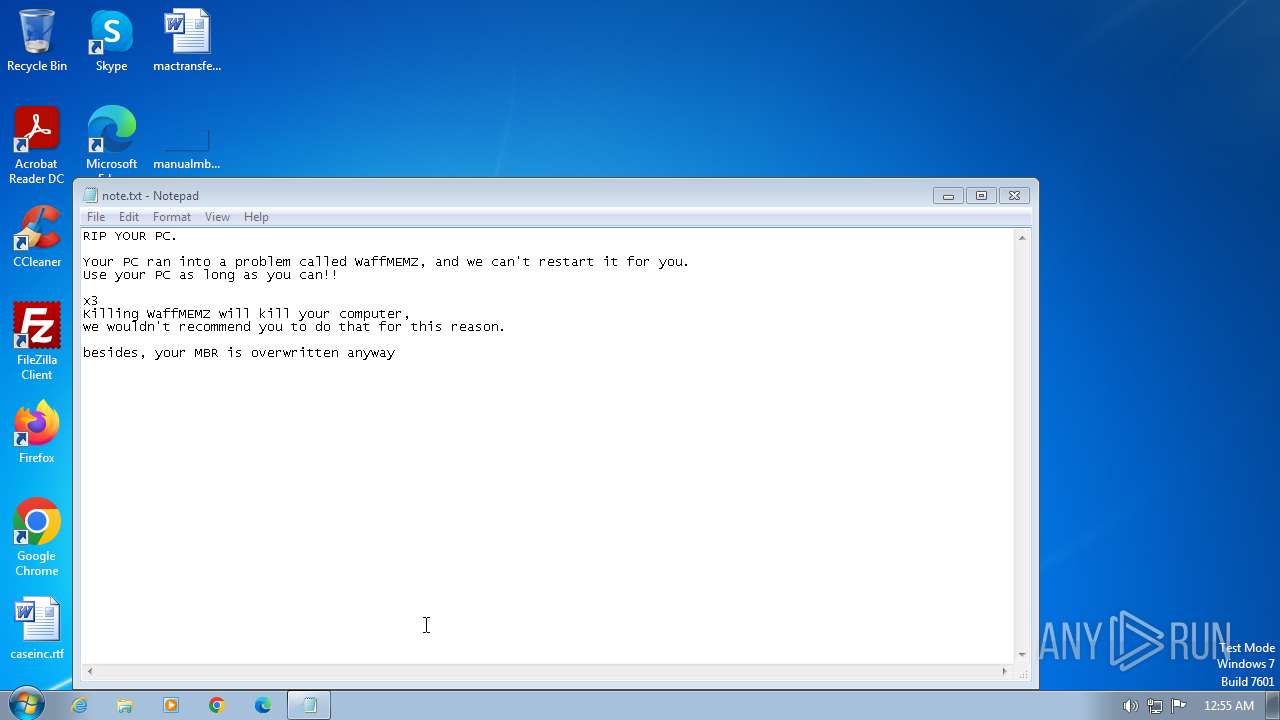Open Edge from the taskbar
This screenshot has height=720, width=1280.
point(263,705)
